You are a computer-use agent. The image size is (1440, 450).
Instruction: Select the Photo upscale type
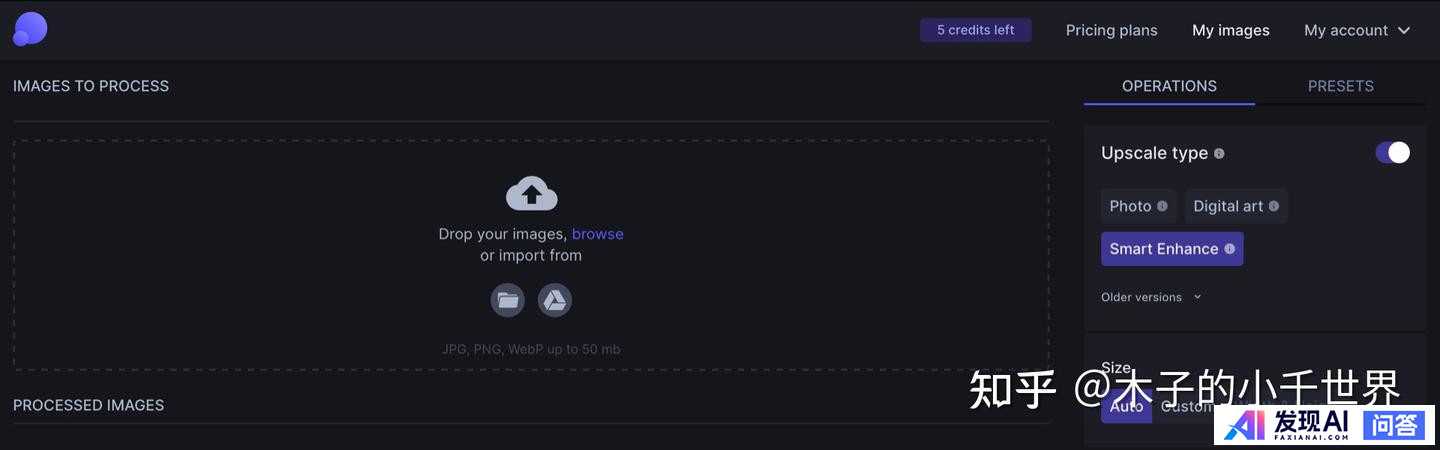tap(1138, 206)
